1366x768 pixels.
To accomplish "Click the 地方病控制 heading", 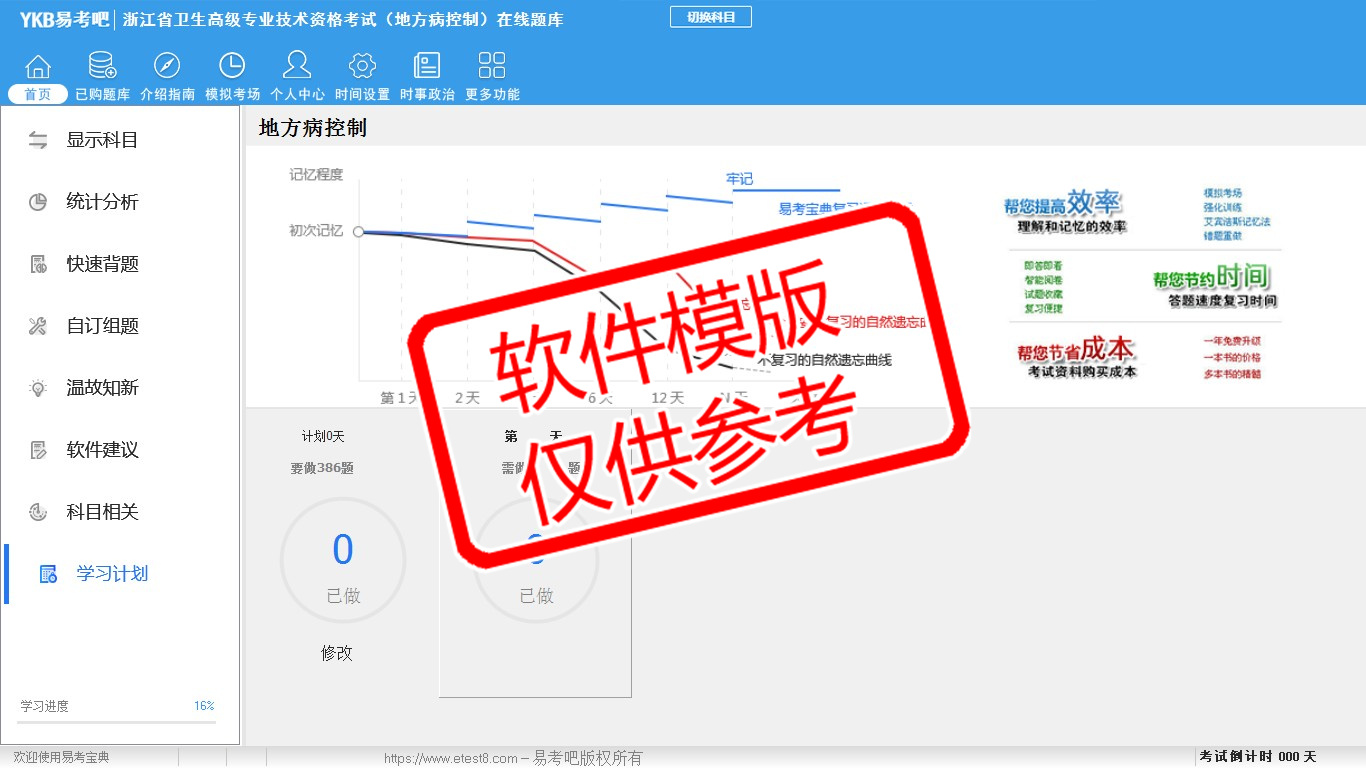I will point(313,128).
